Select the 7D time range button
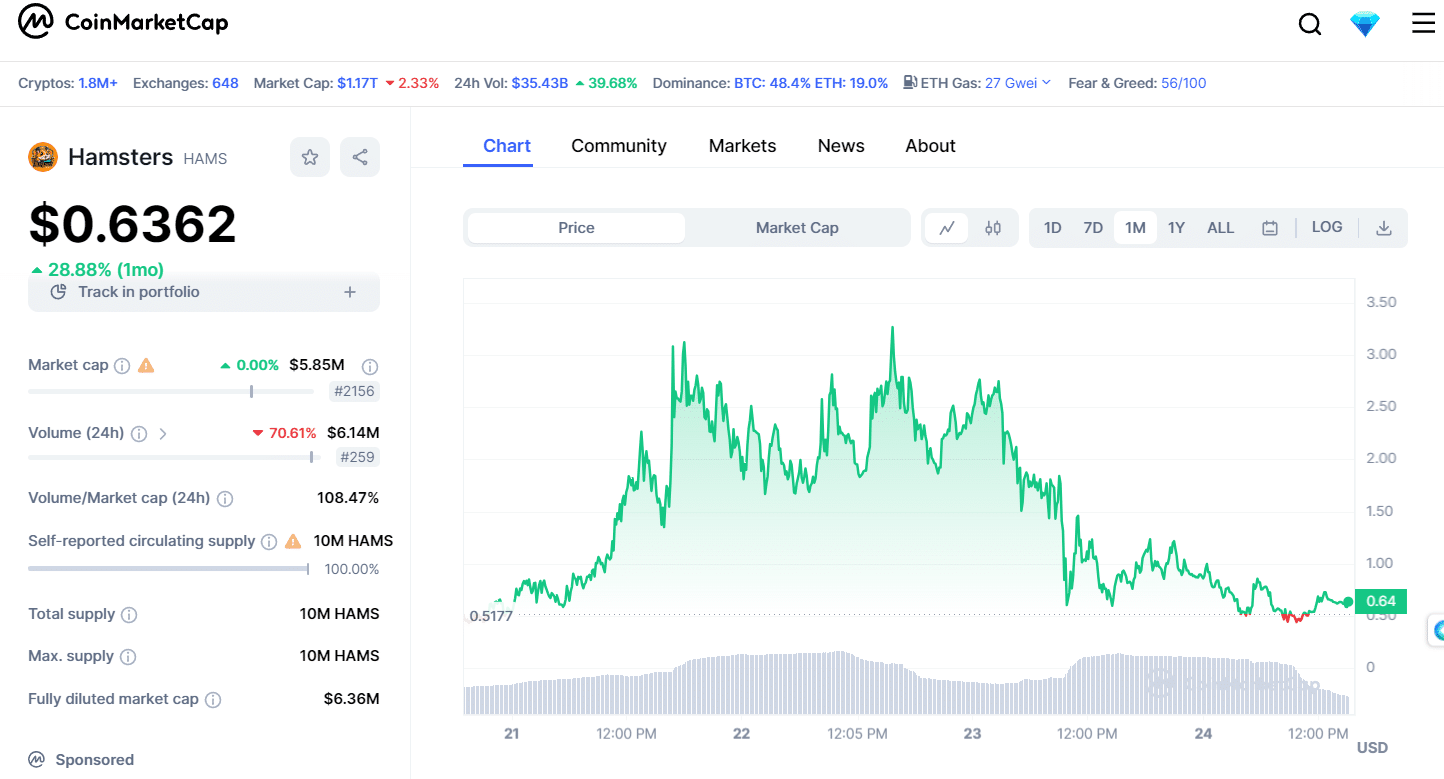Screen dimensions: 1444x779 click(1093, 228)
